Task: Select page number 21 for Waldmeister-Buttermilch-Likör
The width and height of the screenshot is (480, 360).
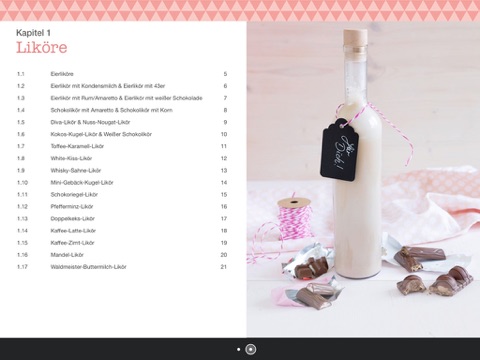Action: tap(224, 267)
